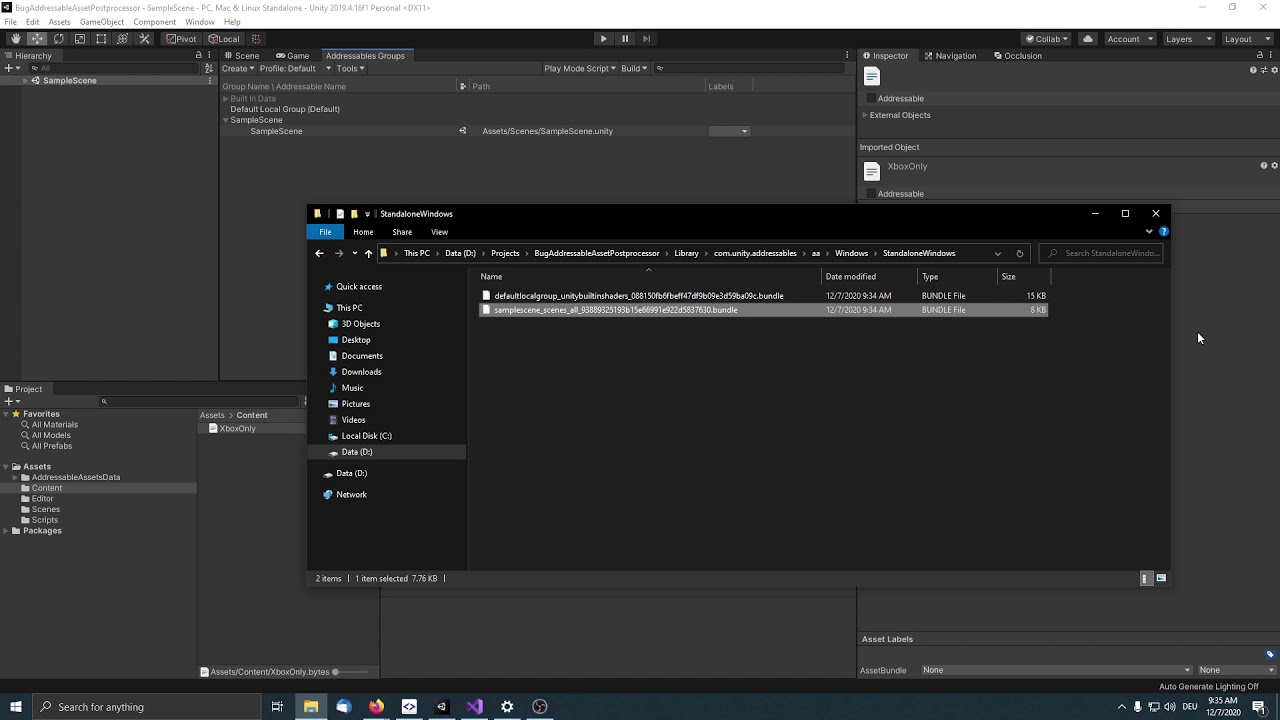This screenshot has height=720, width=1280.
Task: Open the custom editor tools wrench icon
Action: [144, 38]
